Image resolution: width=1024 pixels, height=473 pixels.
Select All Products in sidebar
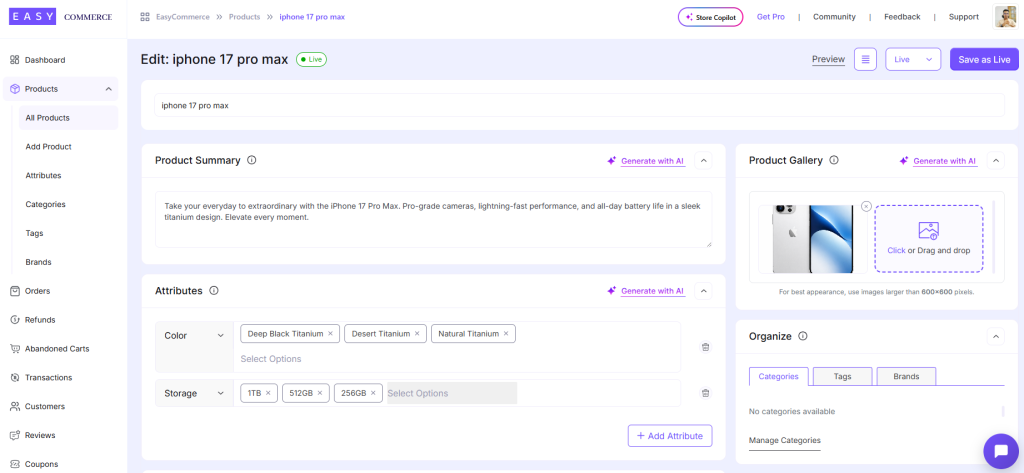pyautogui.click(x=68, y=118)
